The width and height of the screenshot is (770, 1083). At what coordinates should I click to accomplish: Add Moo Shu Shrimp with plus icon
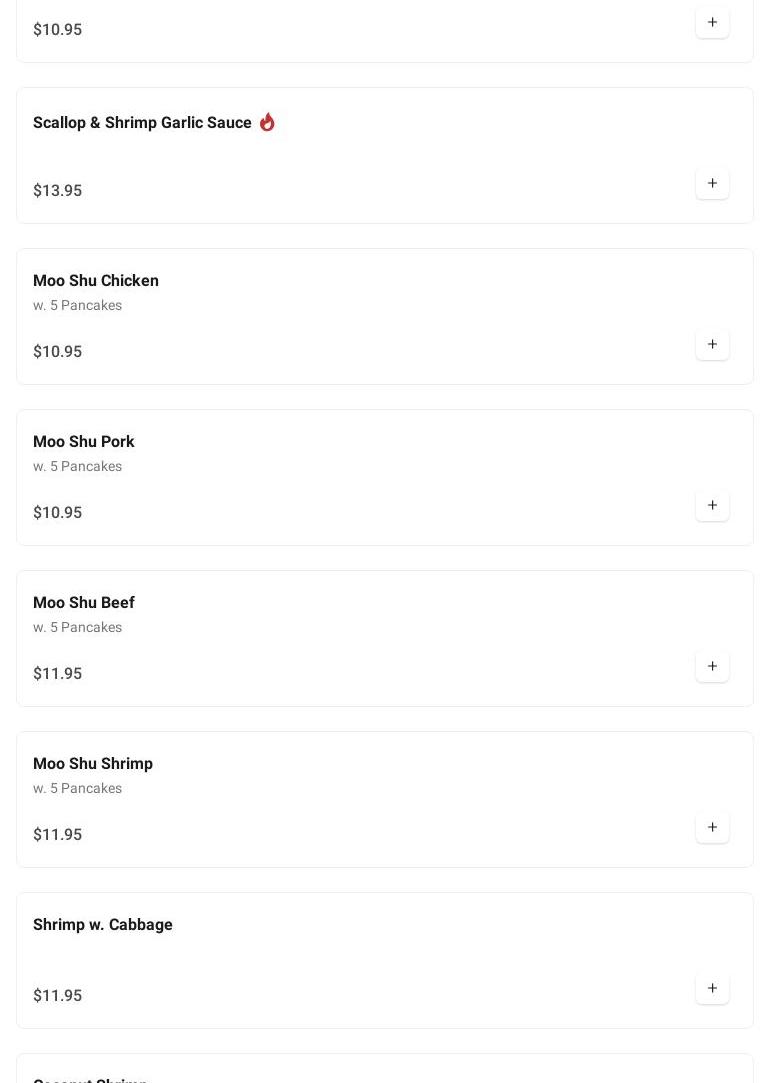(x=712, y=828)
